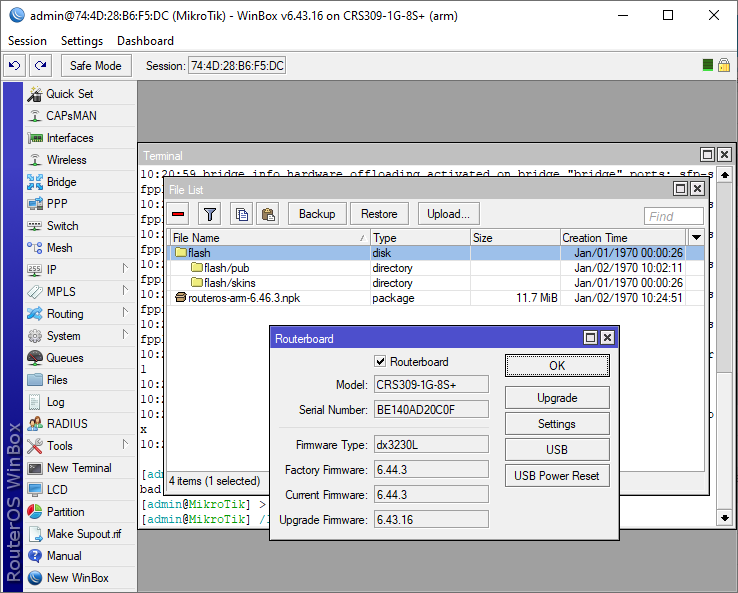The width and height of the screenshot is (738, 593).
Task: Open a New WinBox instance
Action: pos(79,578)
